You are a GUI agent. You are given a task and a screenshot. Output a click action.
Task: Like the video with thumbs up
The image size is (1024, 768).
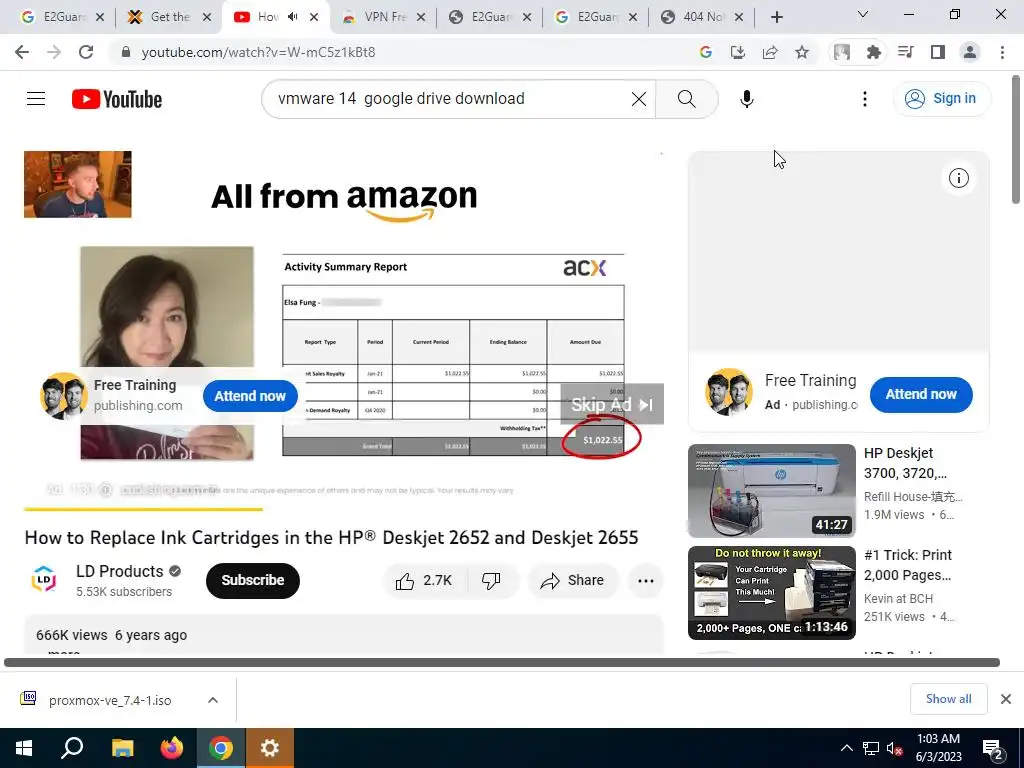(424, 581)
